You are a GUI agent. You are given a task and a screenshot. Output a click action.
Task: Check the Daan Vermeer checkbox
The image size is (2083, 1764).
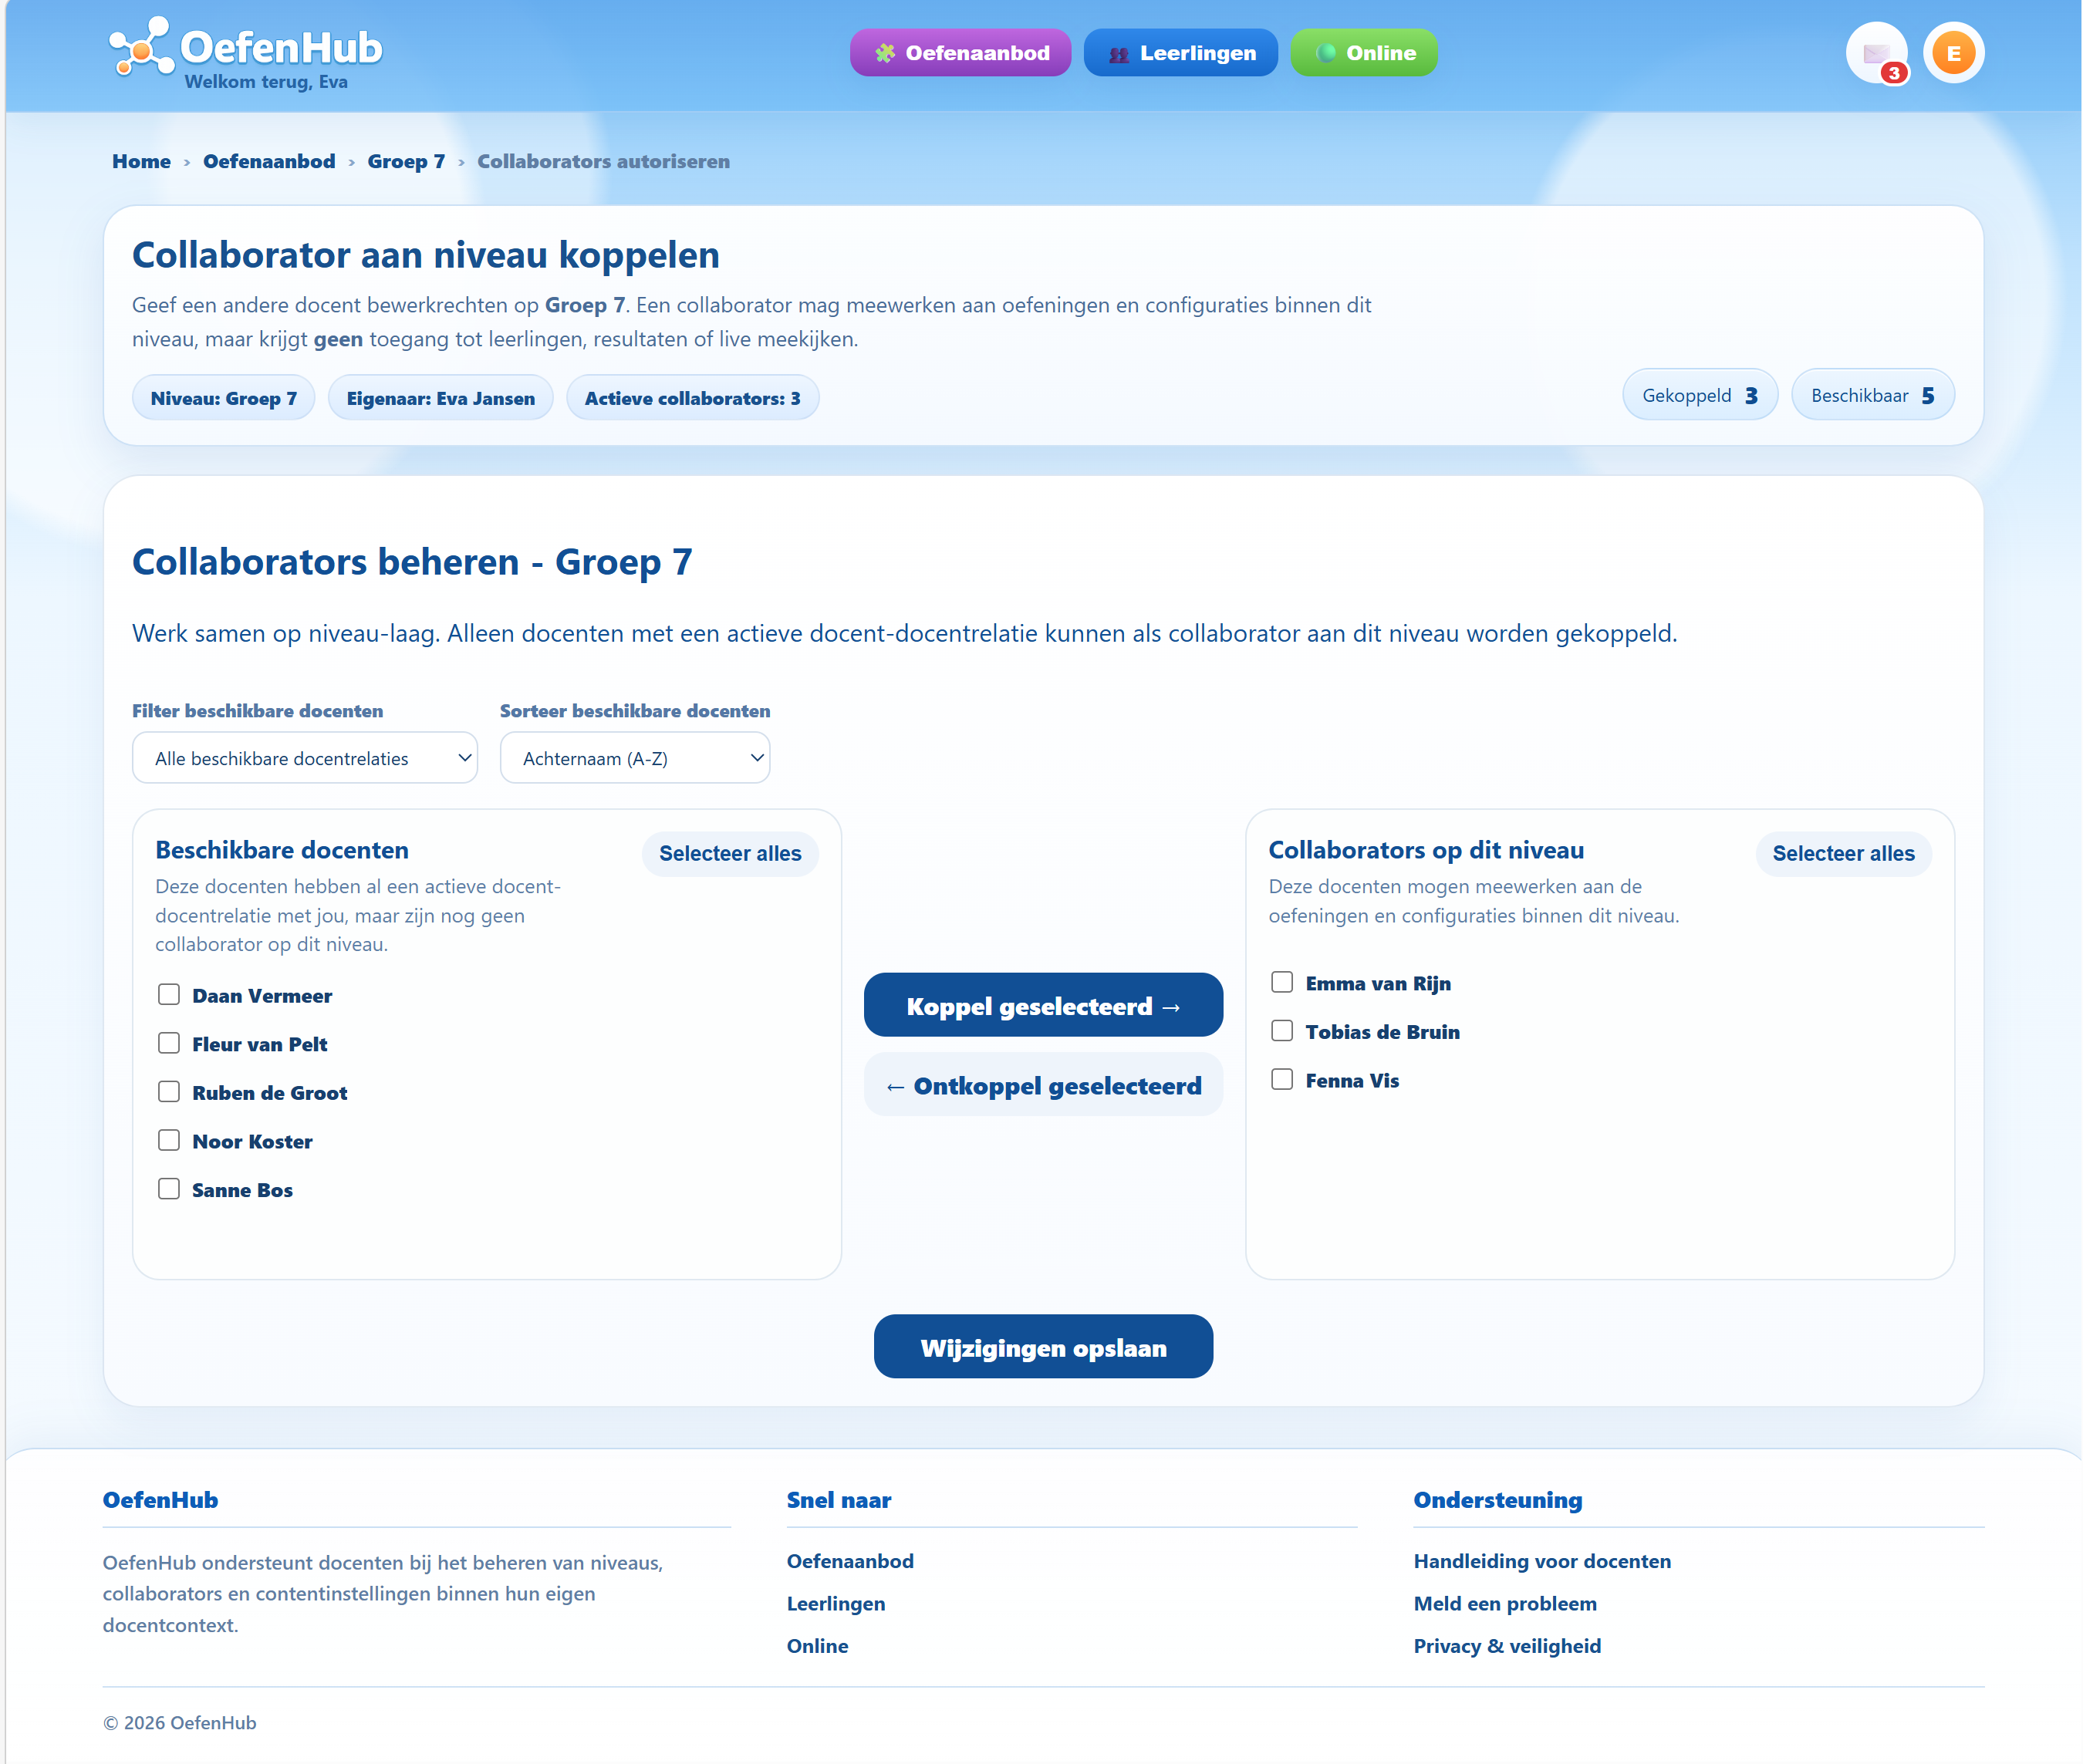point(169,995)
